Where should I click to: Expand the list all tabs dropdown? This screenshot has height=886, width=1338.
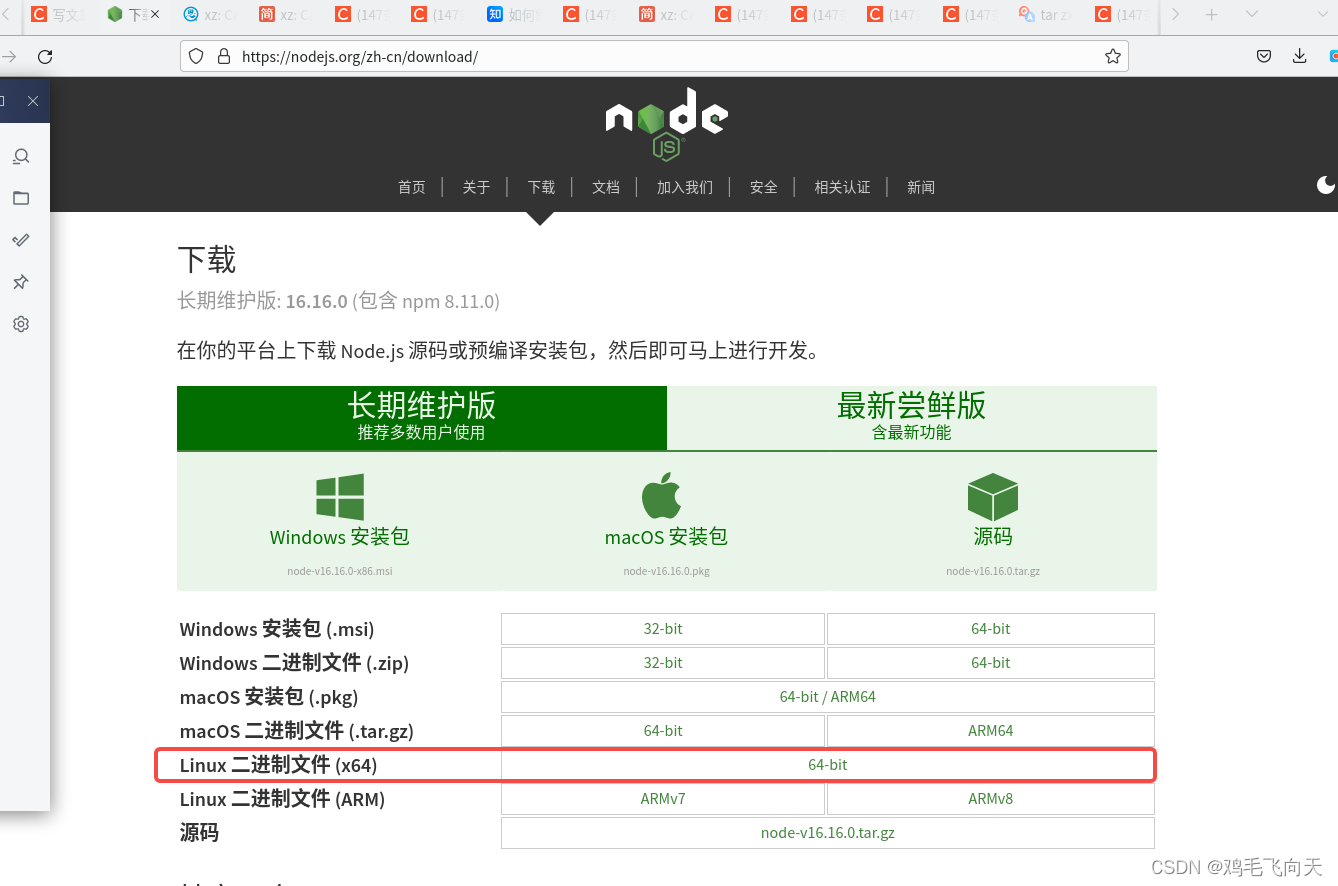click(1252, 14)
